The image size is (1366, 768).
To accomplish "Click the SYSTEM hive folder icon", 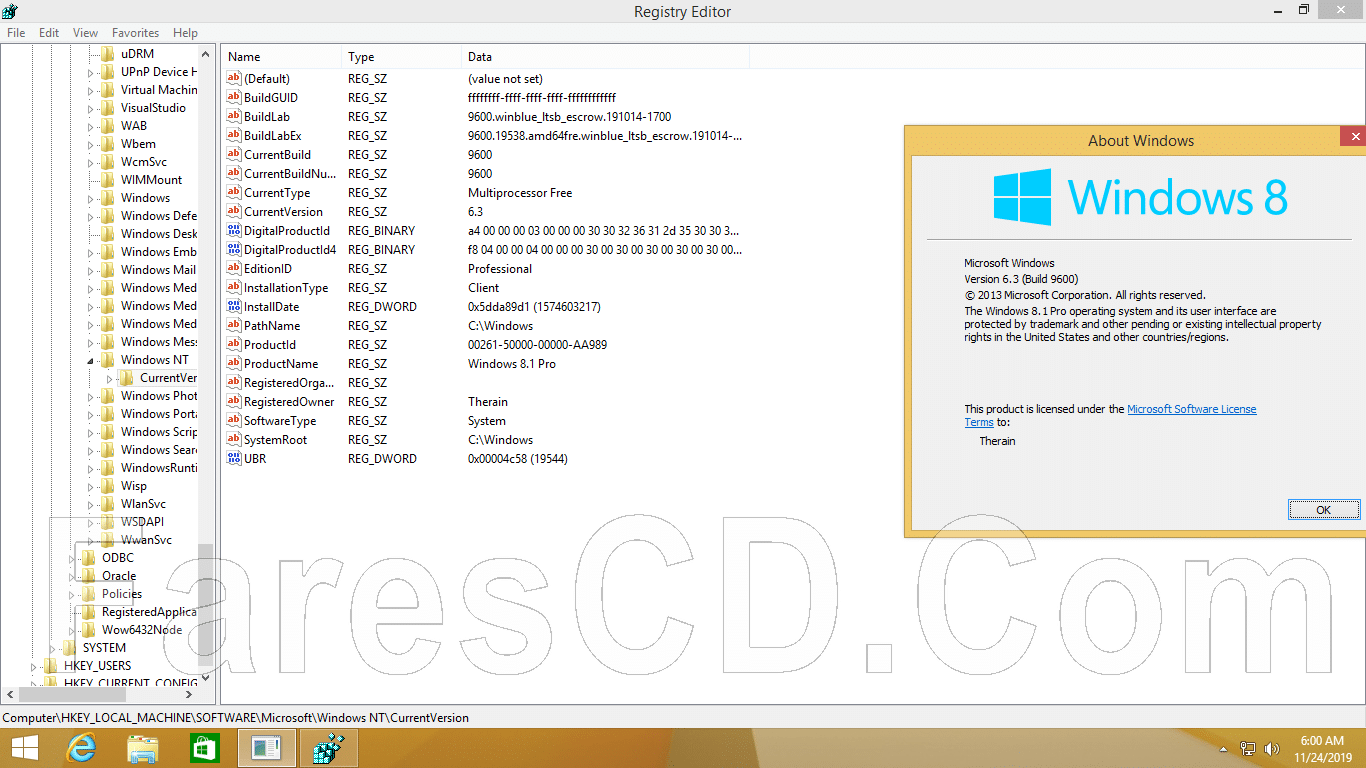I will [70, 648].
